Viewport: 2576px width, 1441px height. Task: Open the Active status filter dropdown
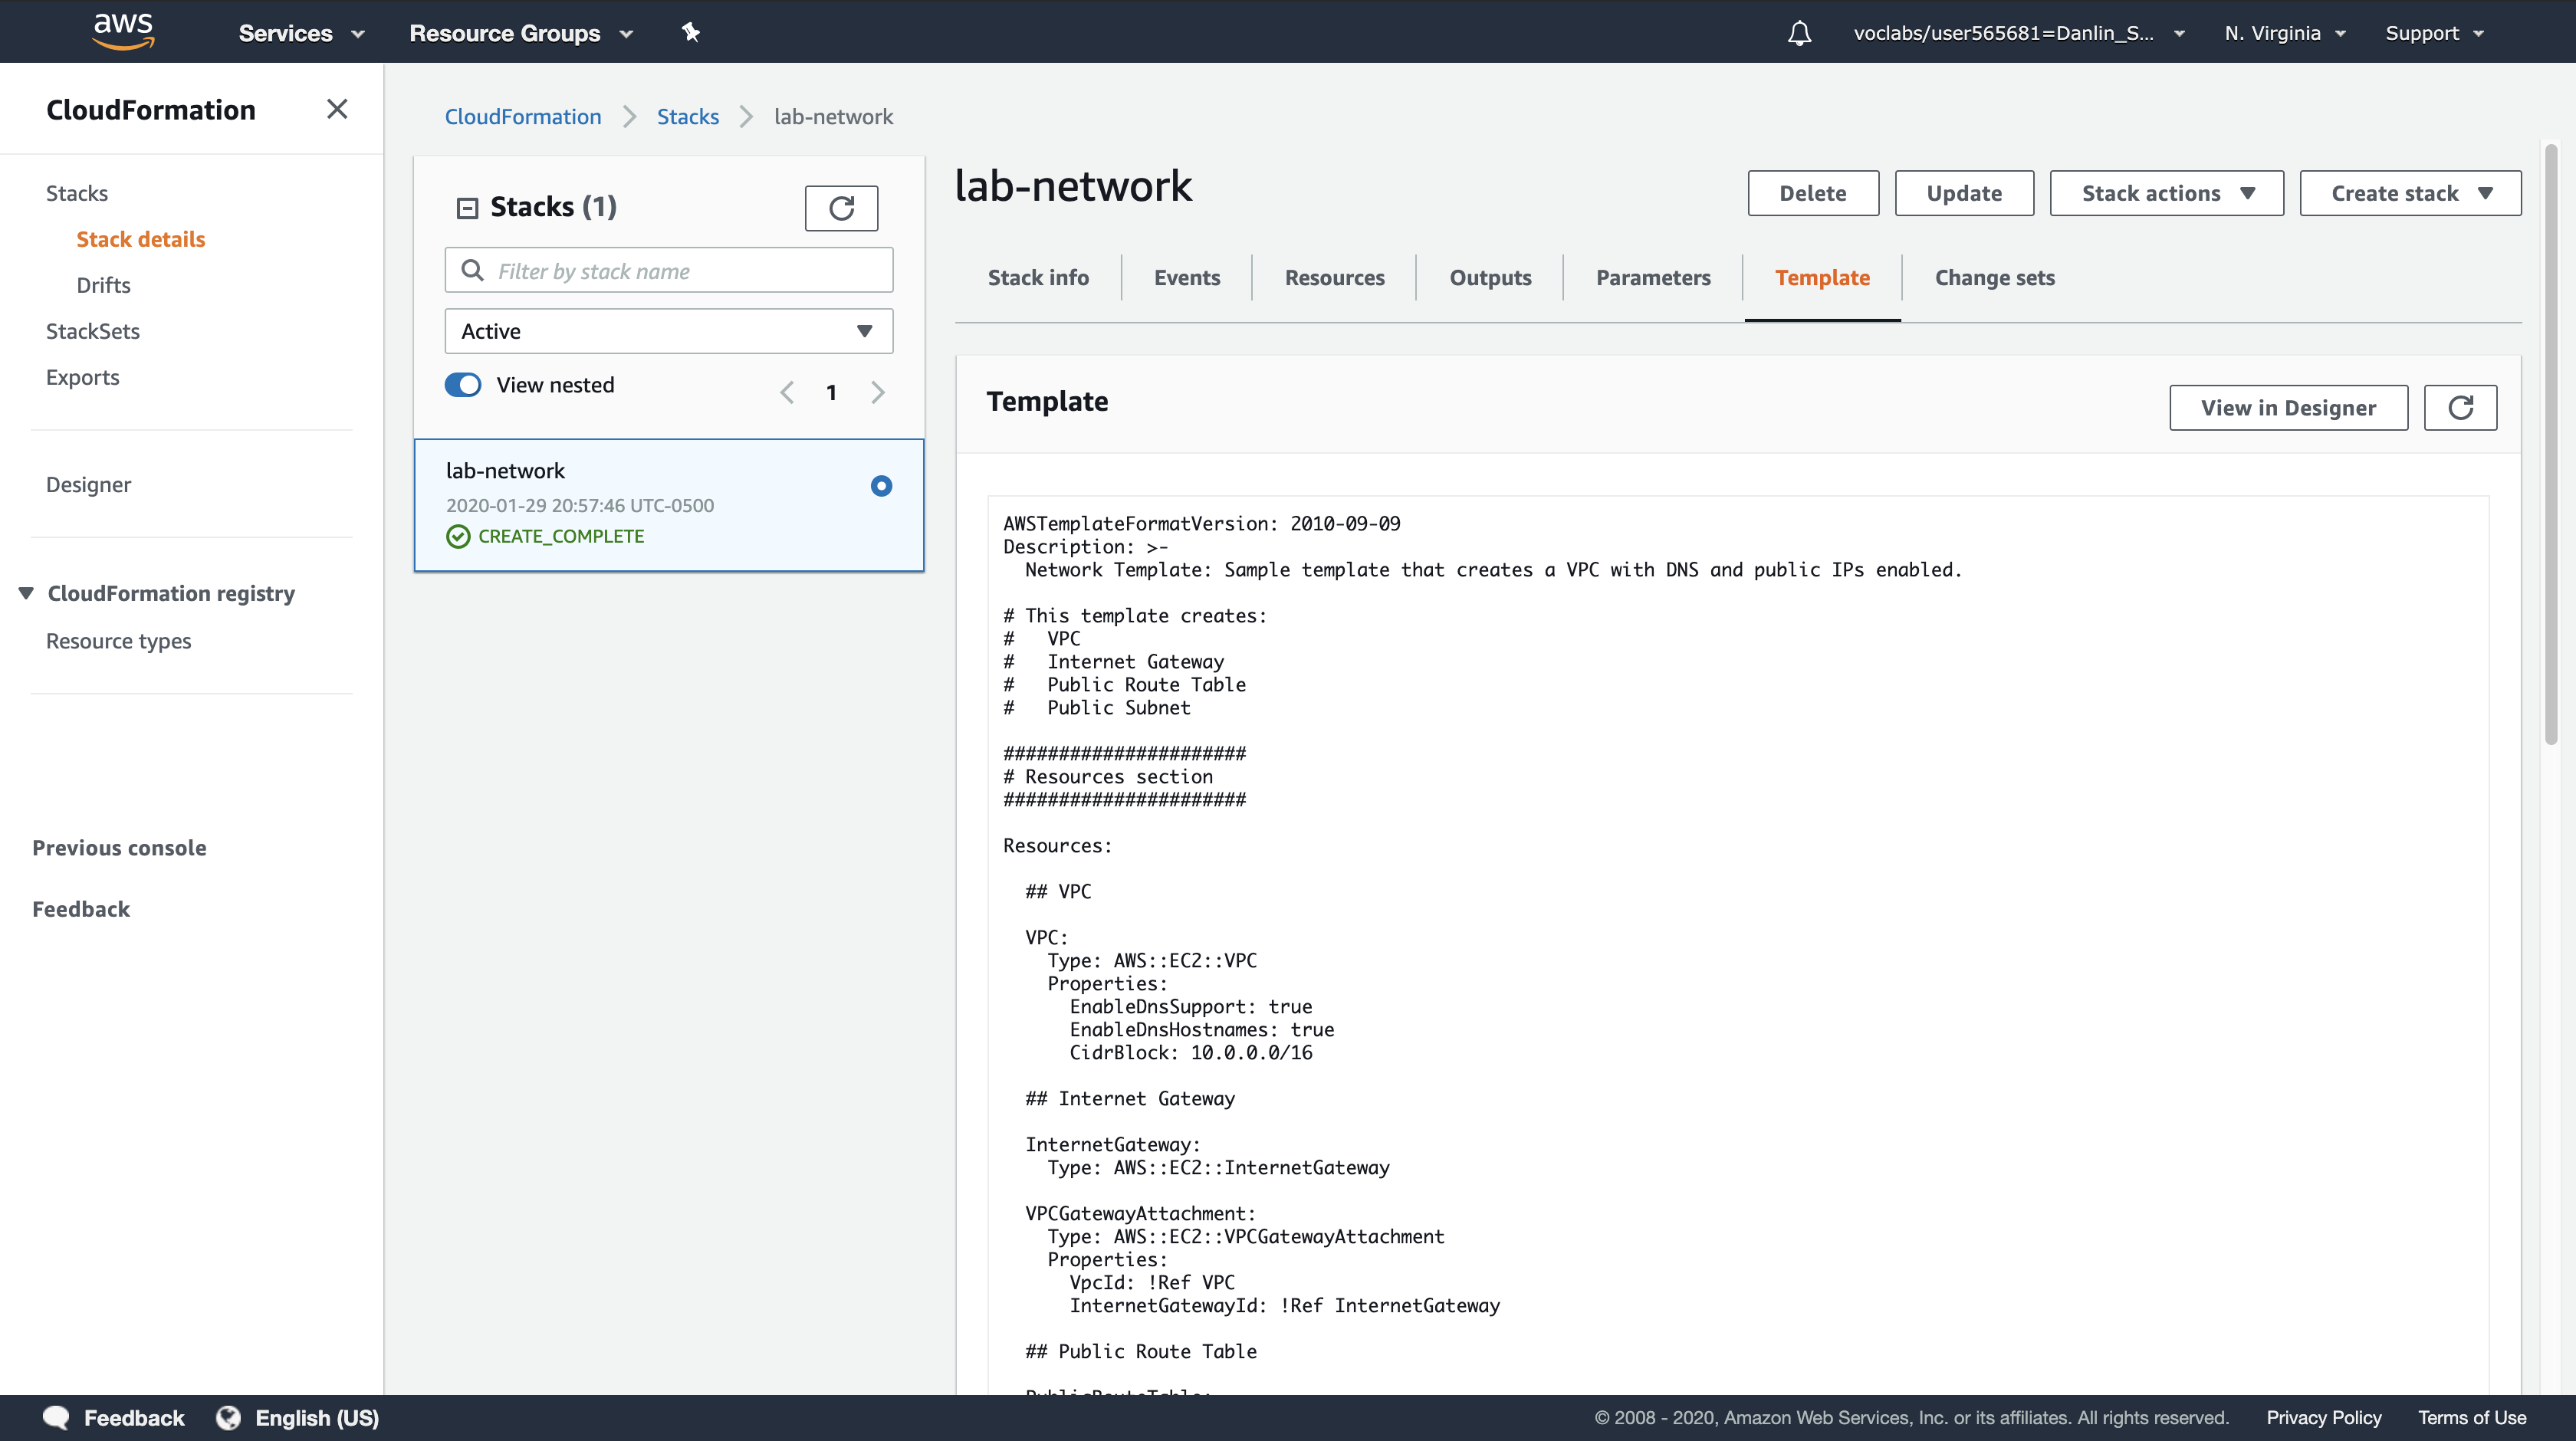tap(668, 331)
